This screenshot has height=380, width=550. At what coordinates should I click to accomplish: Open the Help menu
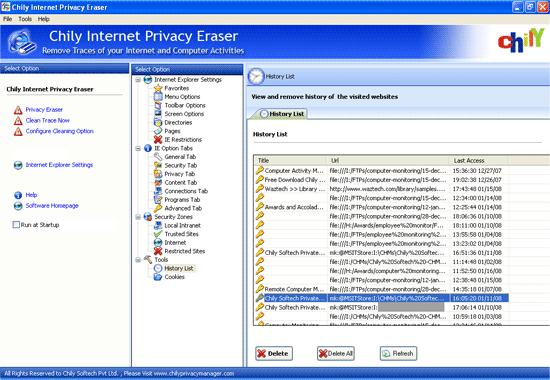[x=43, y=19]
